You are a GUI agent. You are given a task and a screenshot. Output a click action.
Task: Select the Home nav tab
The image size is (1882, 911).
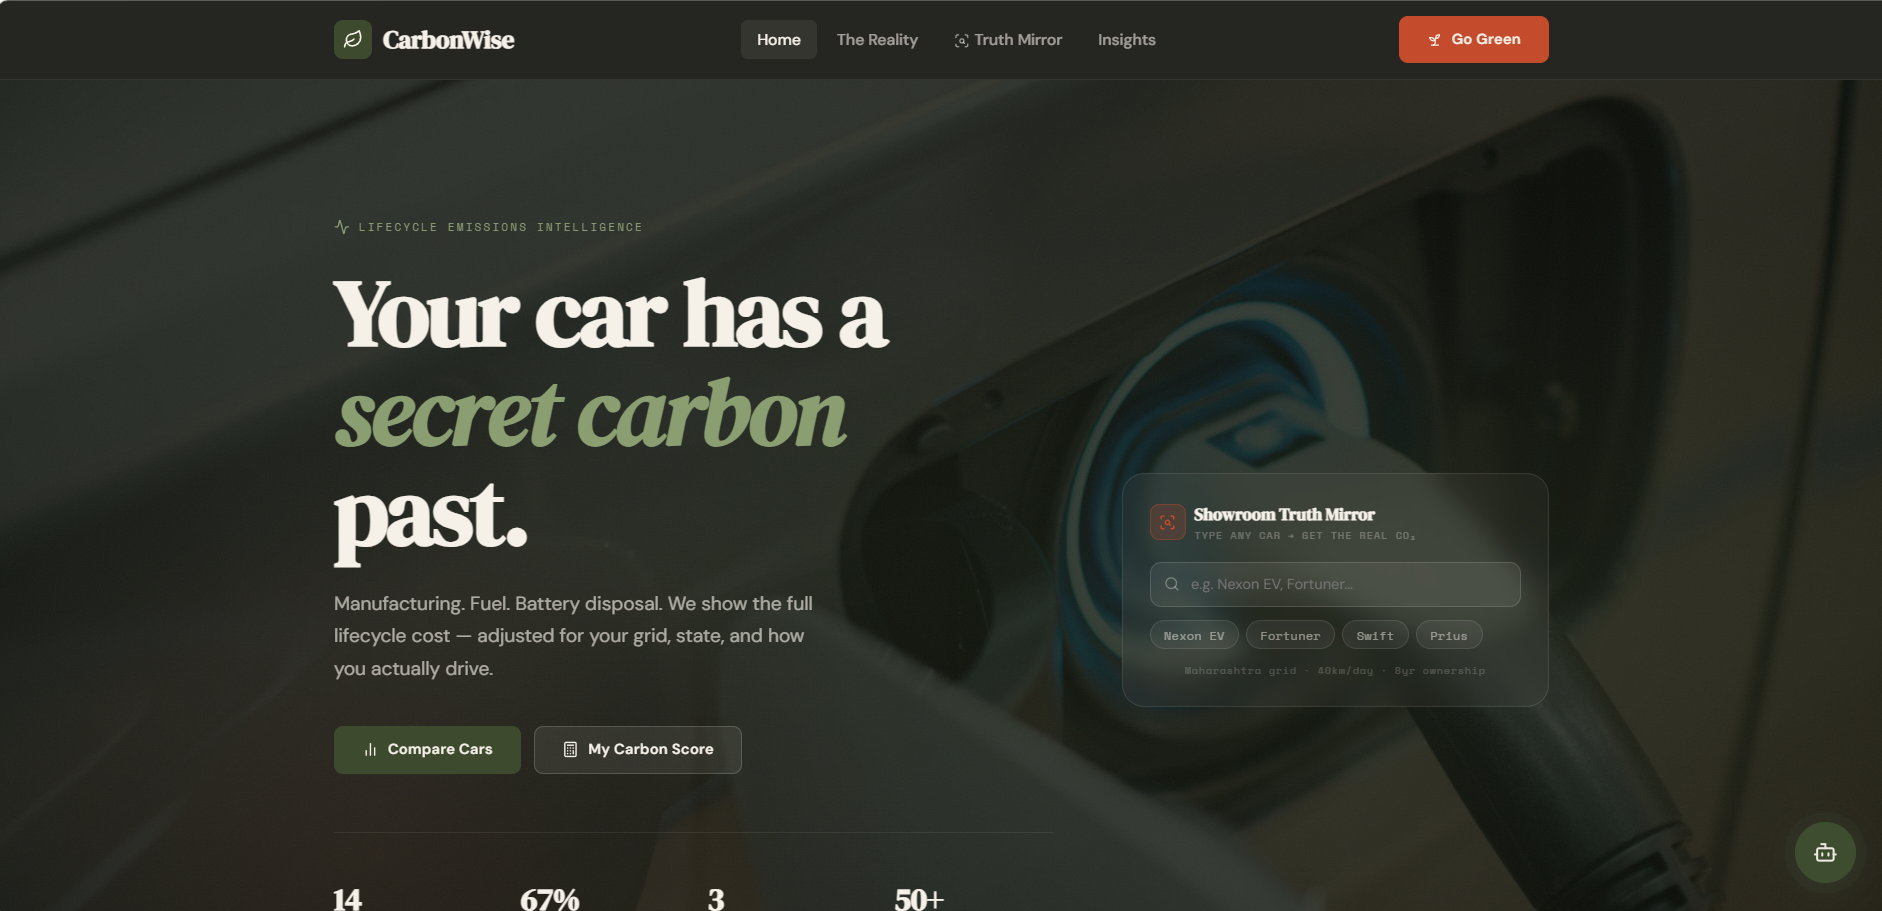[779, 40]
